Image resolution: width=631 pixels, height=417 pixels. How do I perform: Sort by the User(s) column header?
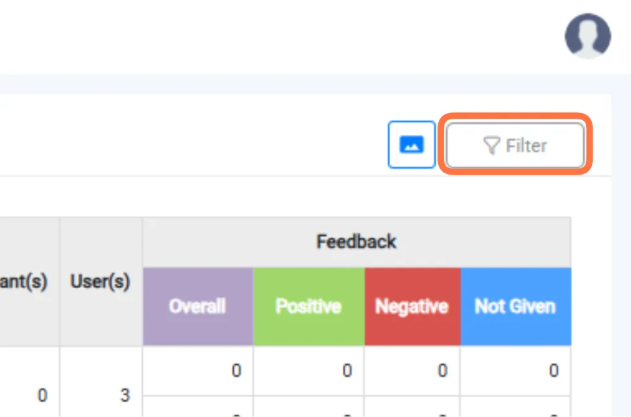pos(101,281)
